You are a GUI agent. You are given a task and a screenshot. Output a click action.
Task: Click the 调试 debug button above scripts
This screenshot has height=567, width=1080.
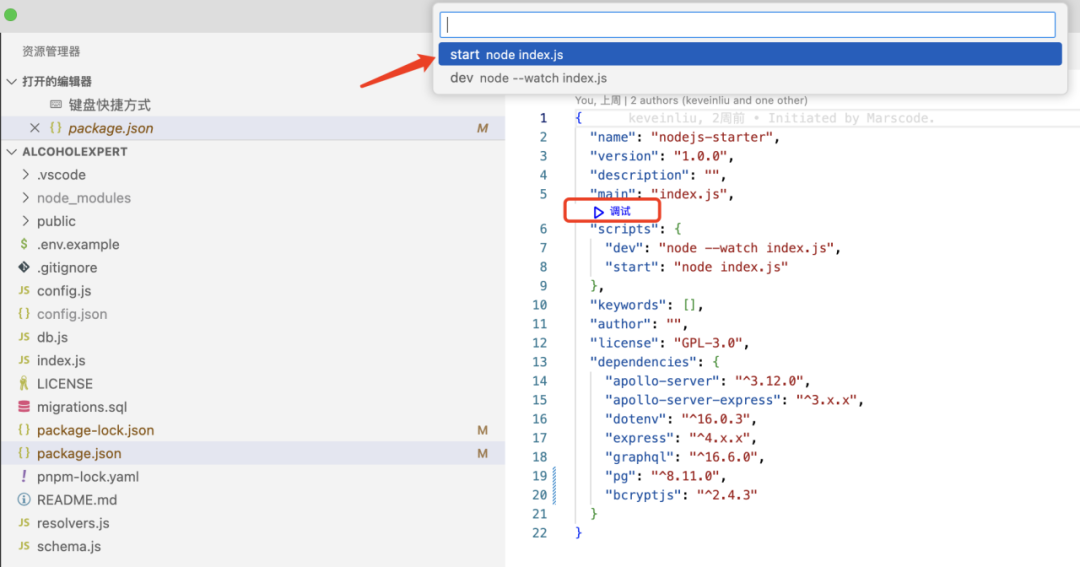tap(611, 211)
